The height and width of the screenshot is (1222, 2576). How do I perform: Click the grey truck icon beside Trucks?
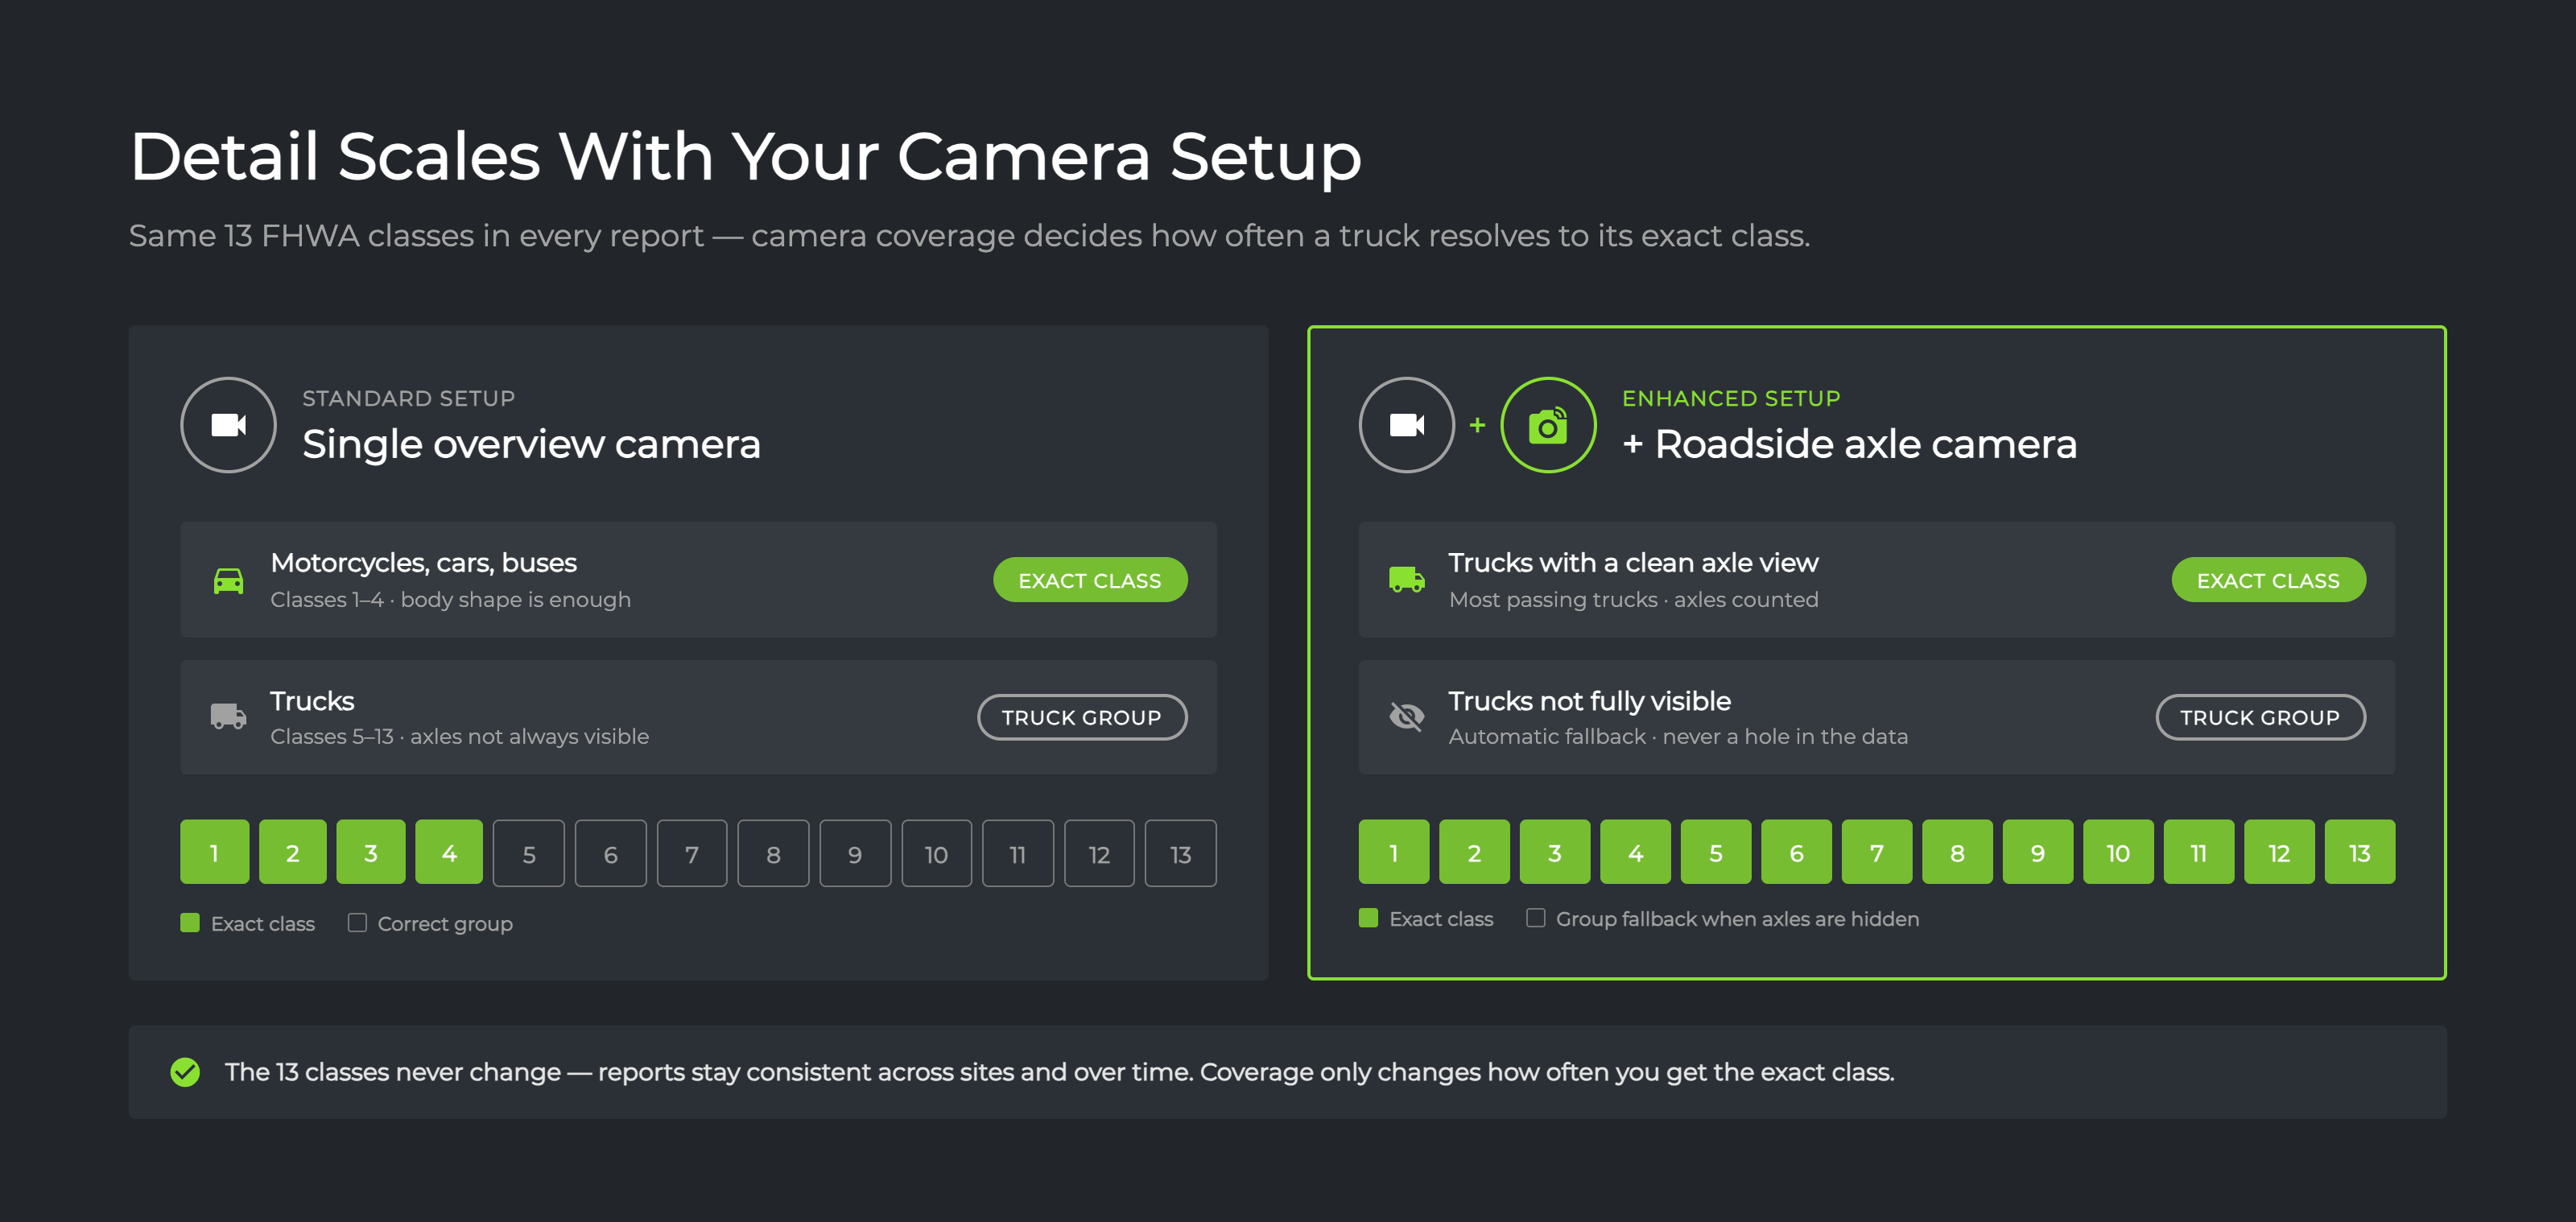tap(228, 716)
